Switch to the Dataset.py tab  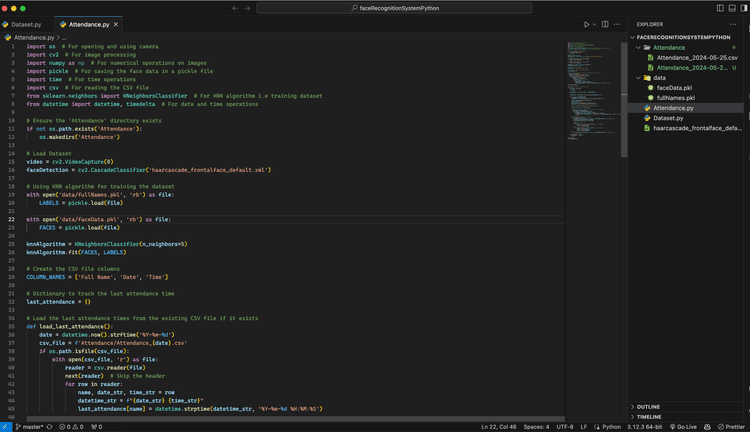(24, 24)
